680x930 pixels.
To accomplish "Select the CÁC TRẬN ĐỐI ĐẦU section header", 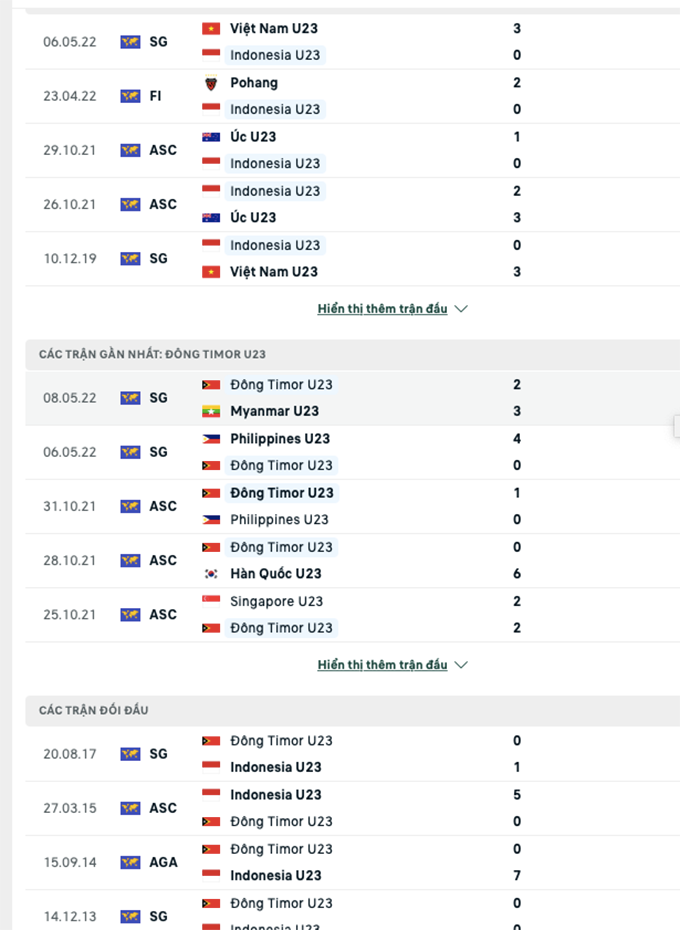I will (x=93, y=709).
